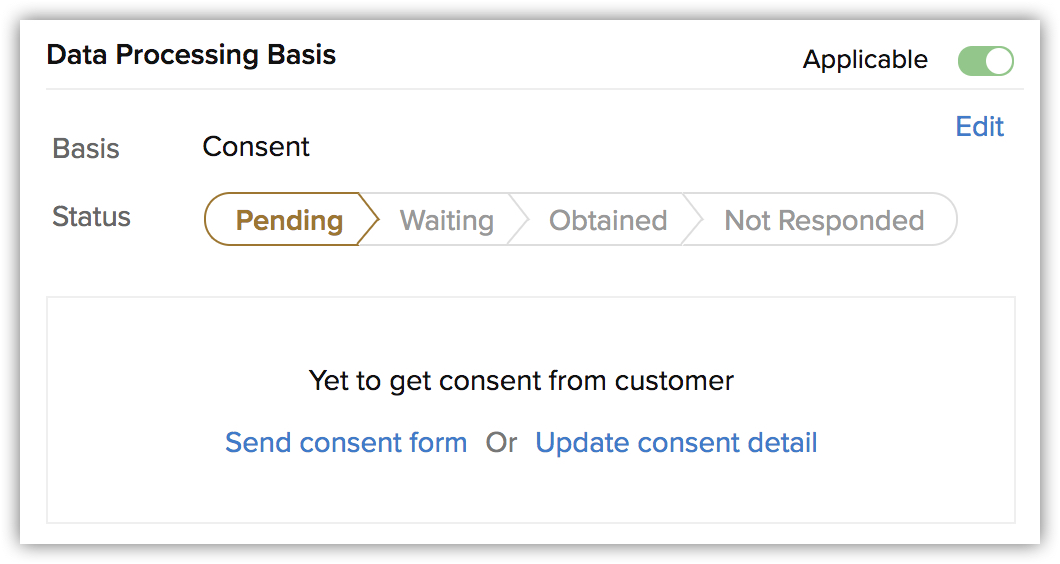Click the Yet to get consent message
Image resolution: width=1060 pixels, height=564 pixels.
(521, 381)
